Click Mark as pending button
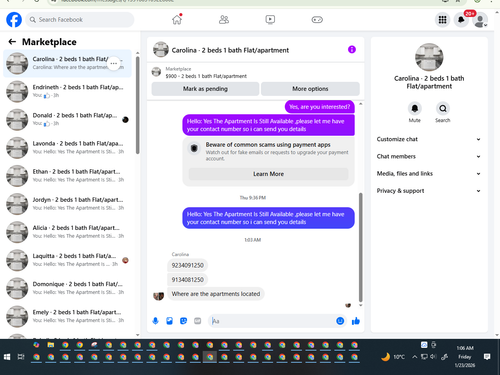The height and width of the screenshot is (375, 500). [205, 89]
